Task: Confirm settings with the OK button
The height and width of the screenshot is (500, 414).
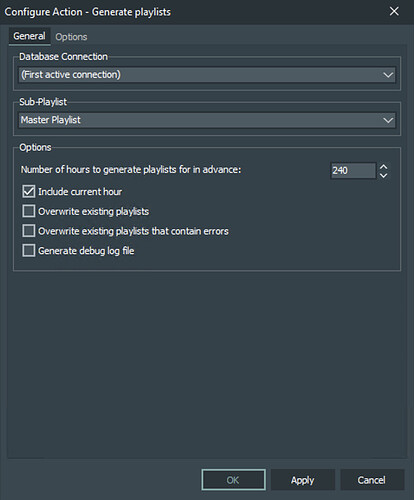Action: [233, 480]
